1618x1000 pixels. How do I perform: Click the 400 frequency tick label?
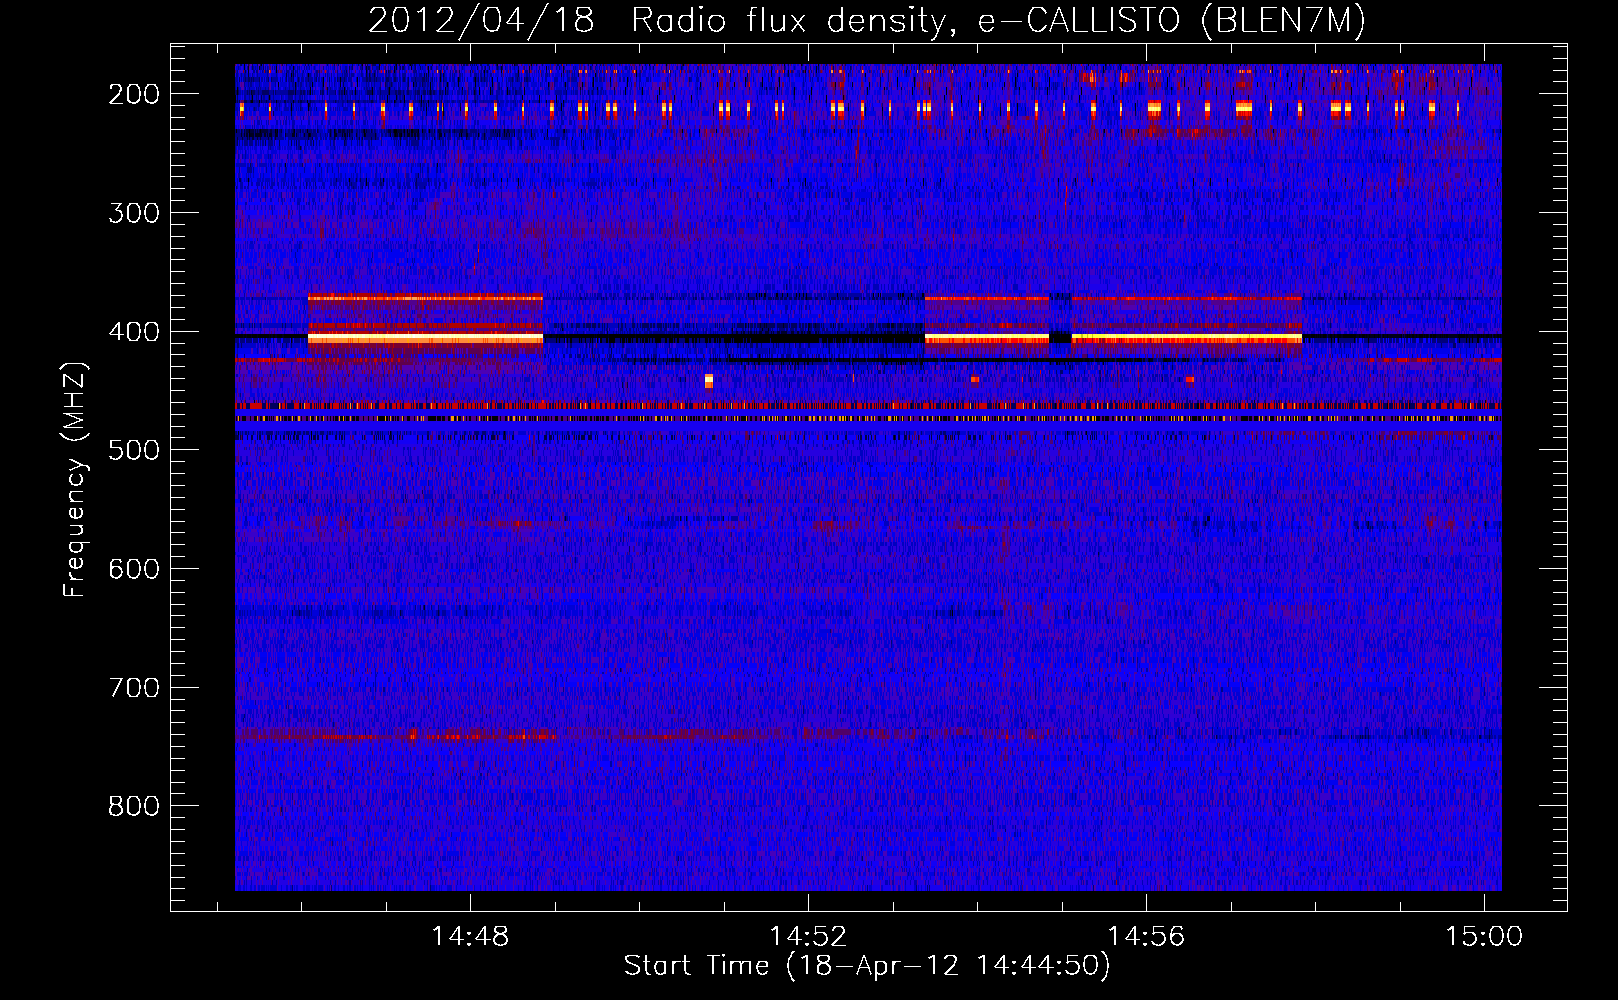point(134,332)
